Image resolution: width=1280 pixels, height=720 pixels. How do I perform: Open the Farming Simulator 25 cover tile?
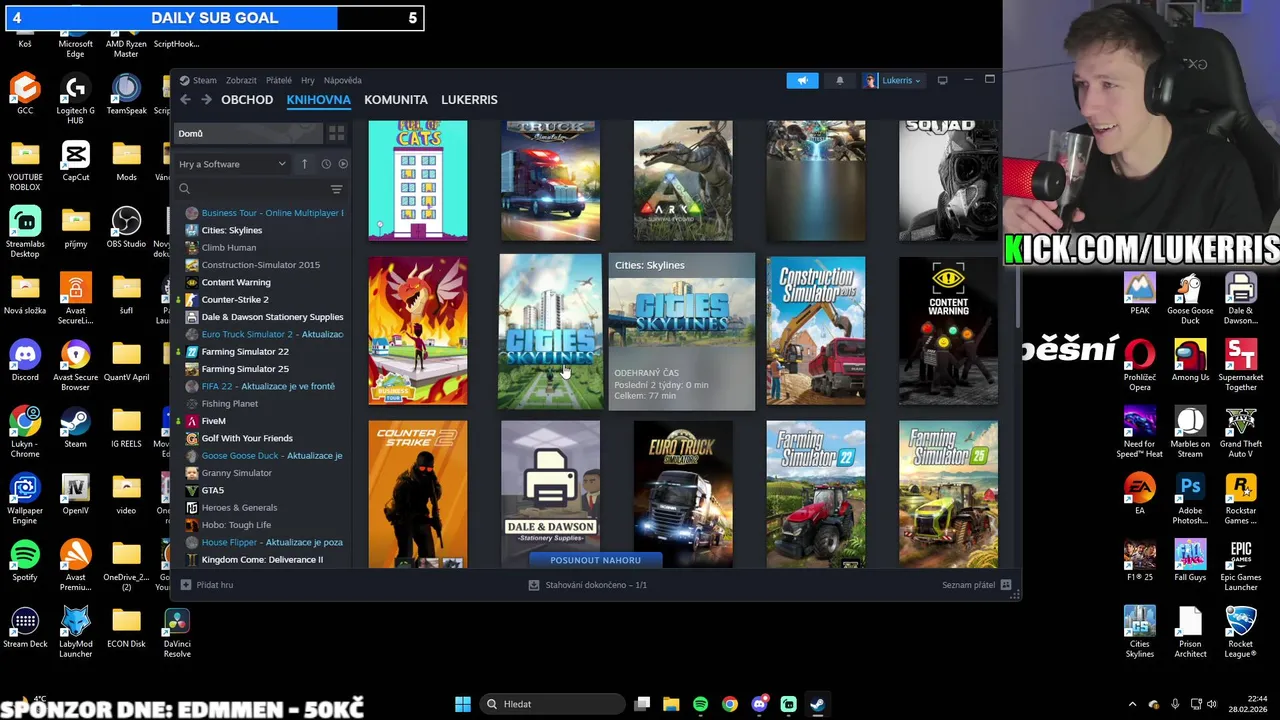click(948, 494)
